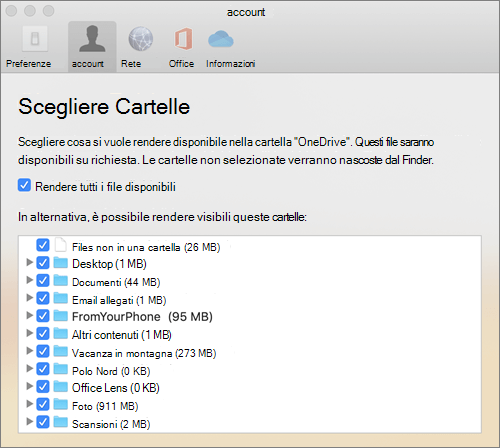Expand the Desktop folder tree
This screenshot has width=500, height=448.
click(29, 262)
